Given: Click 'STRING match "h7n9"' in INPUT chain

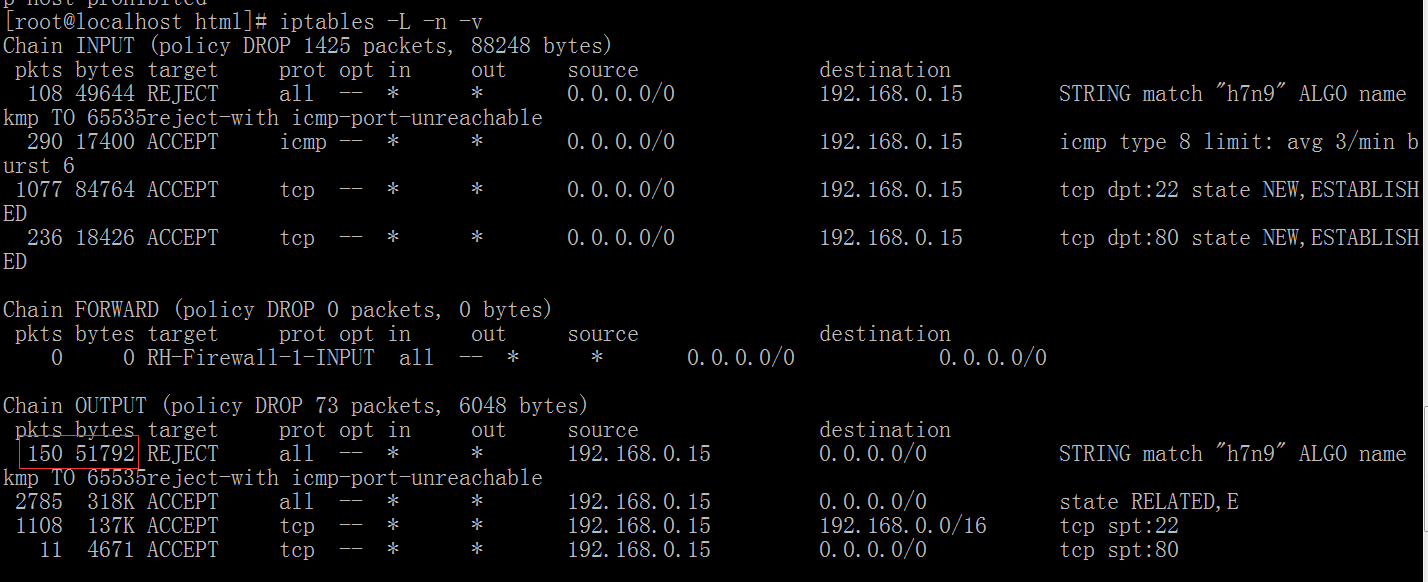Looking at the screenshot, I should pyautogui.click(x=1167, y=94).
